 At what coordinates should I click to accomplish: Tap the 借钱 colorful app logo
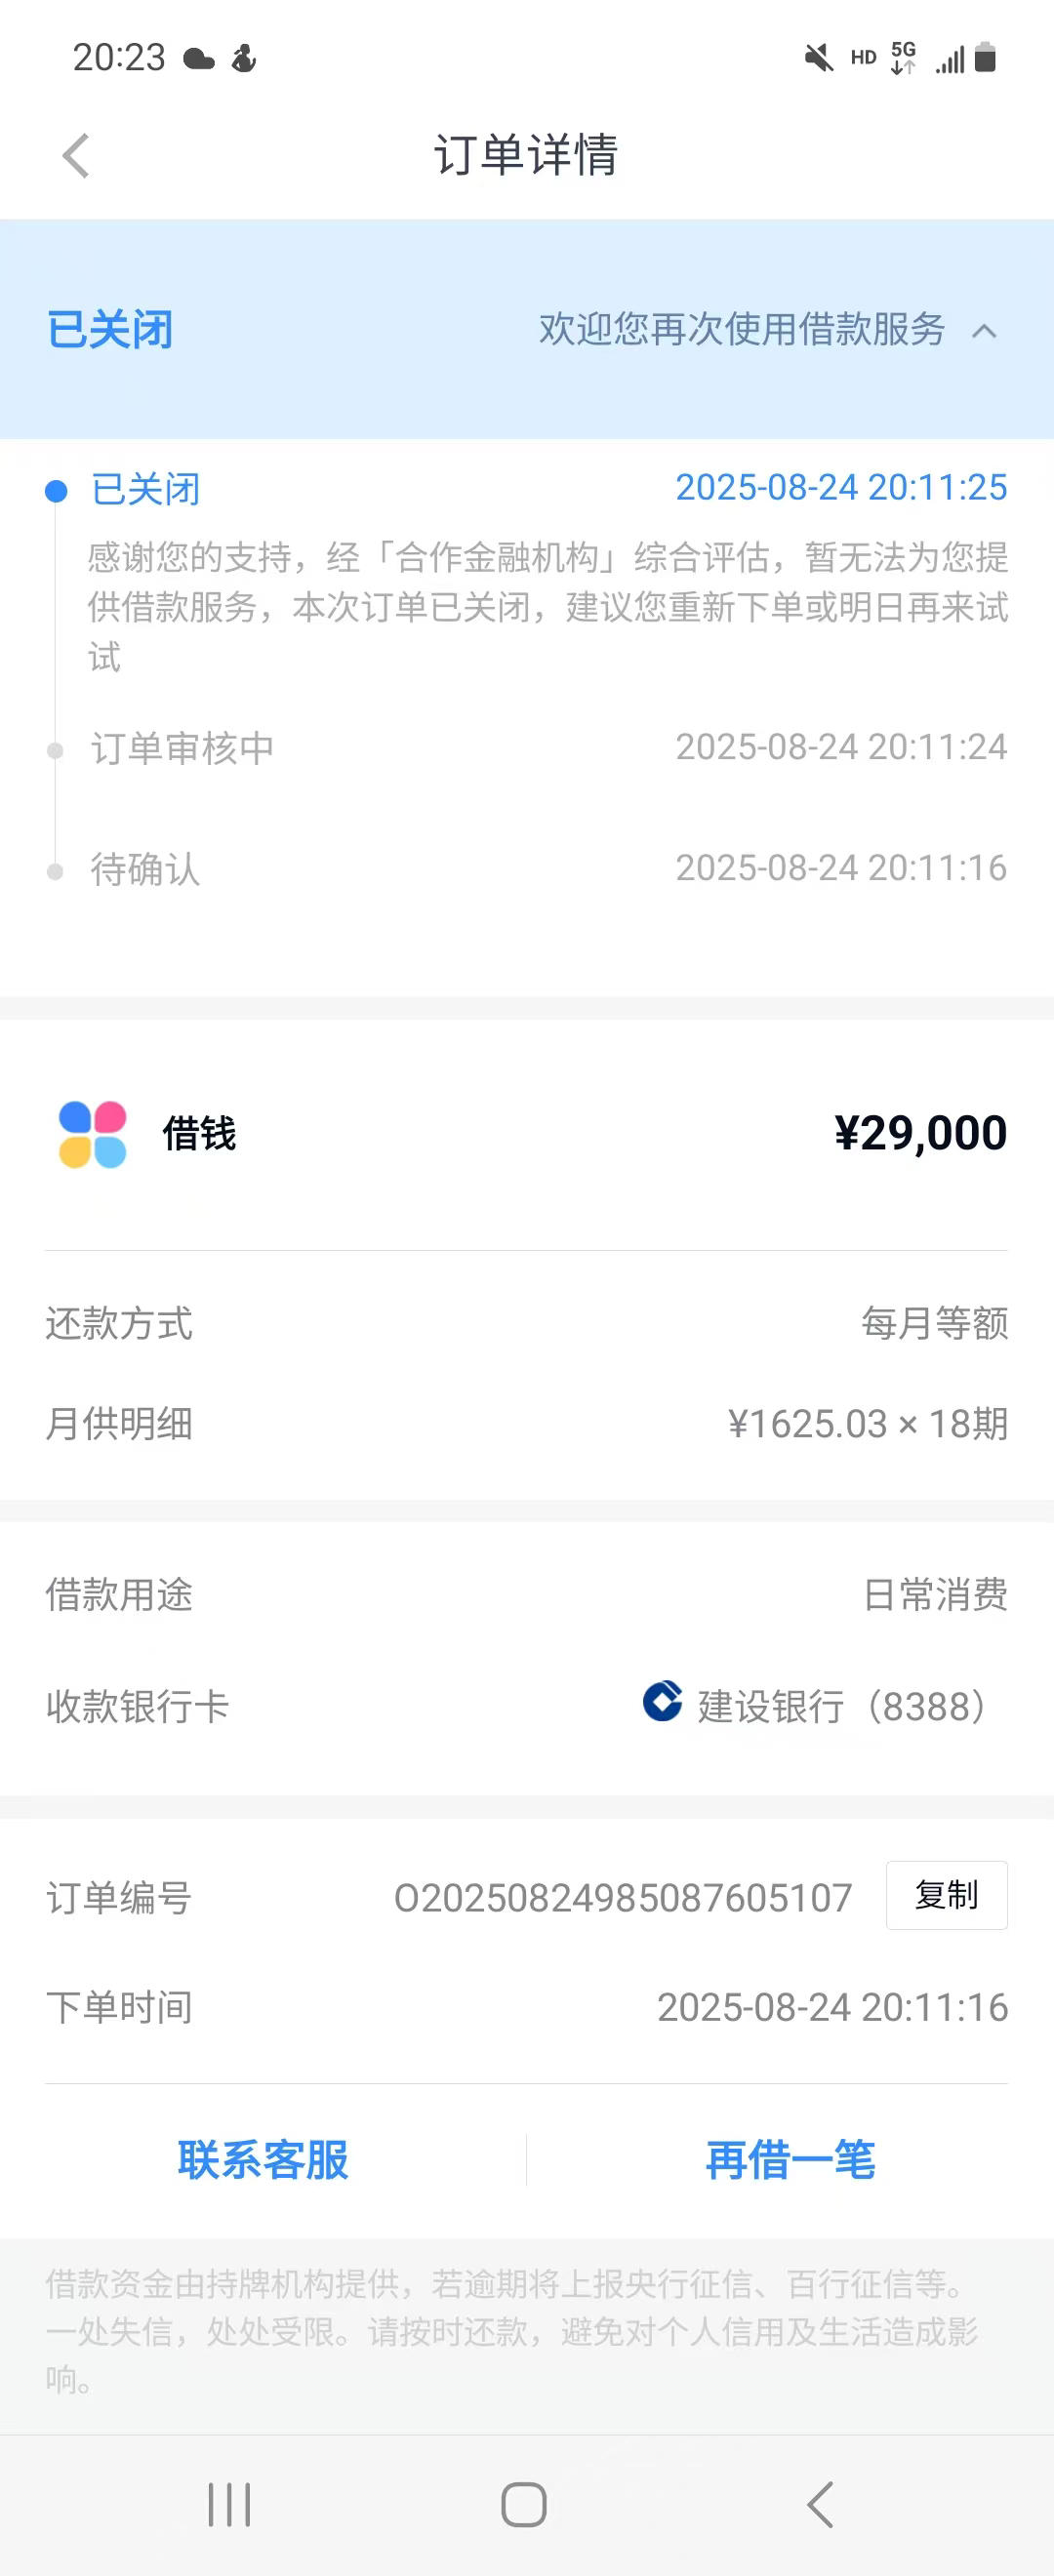point(93,1134)
